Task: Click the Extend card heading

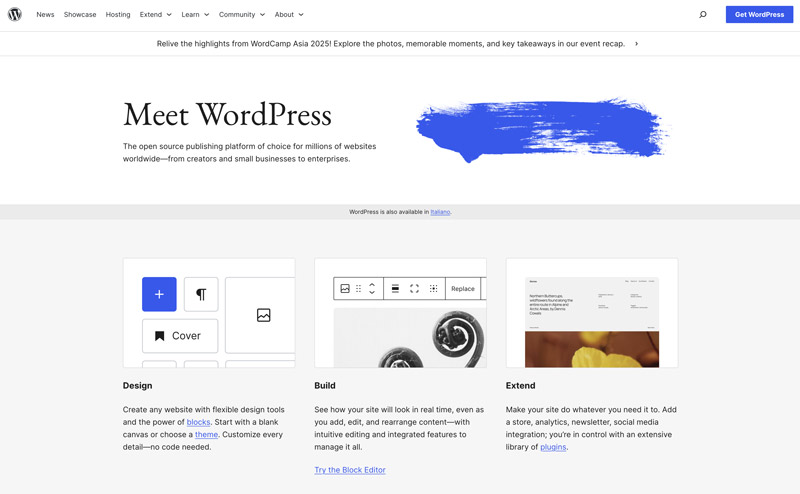Action: [x=520, y=385]
